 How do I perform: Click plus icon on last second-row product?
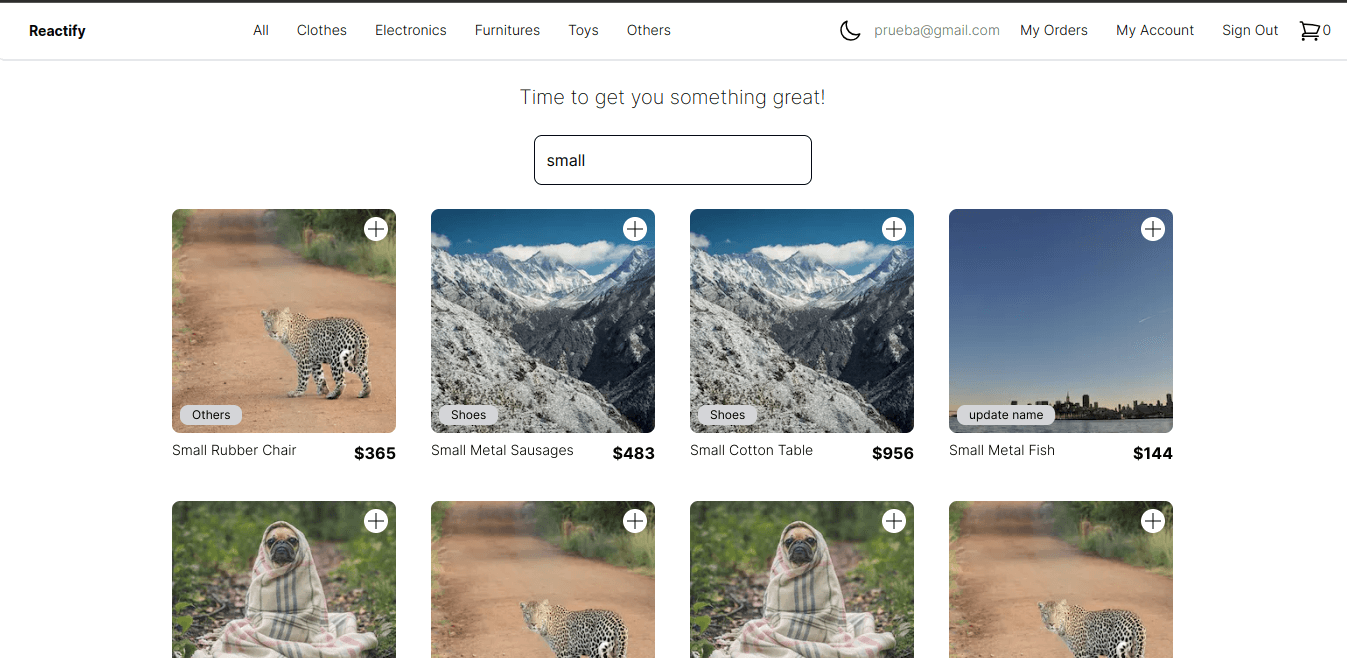pos(1152,521)
